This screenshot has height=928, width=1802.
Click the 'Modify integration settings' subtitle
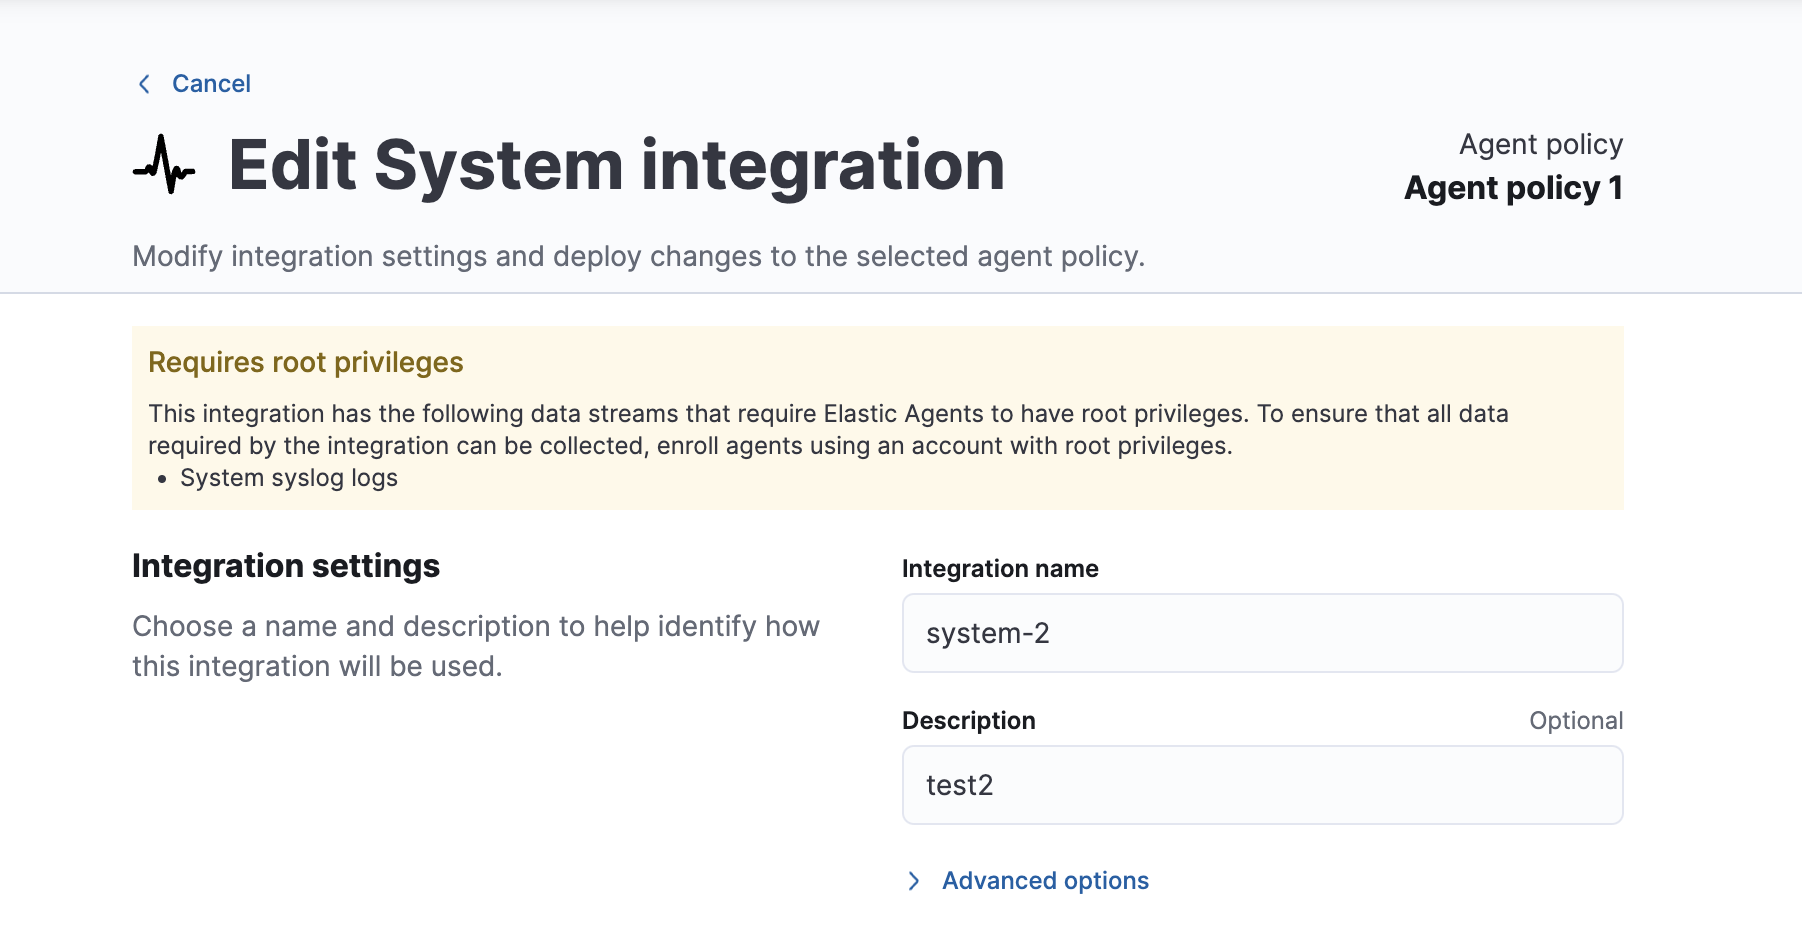click(638, 257)
